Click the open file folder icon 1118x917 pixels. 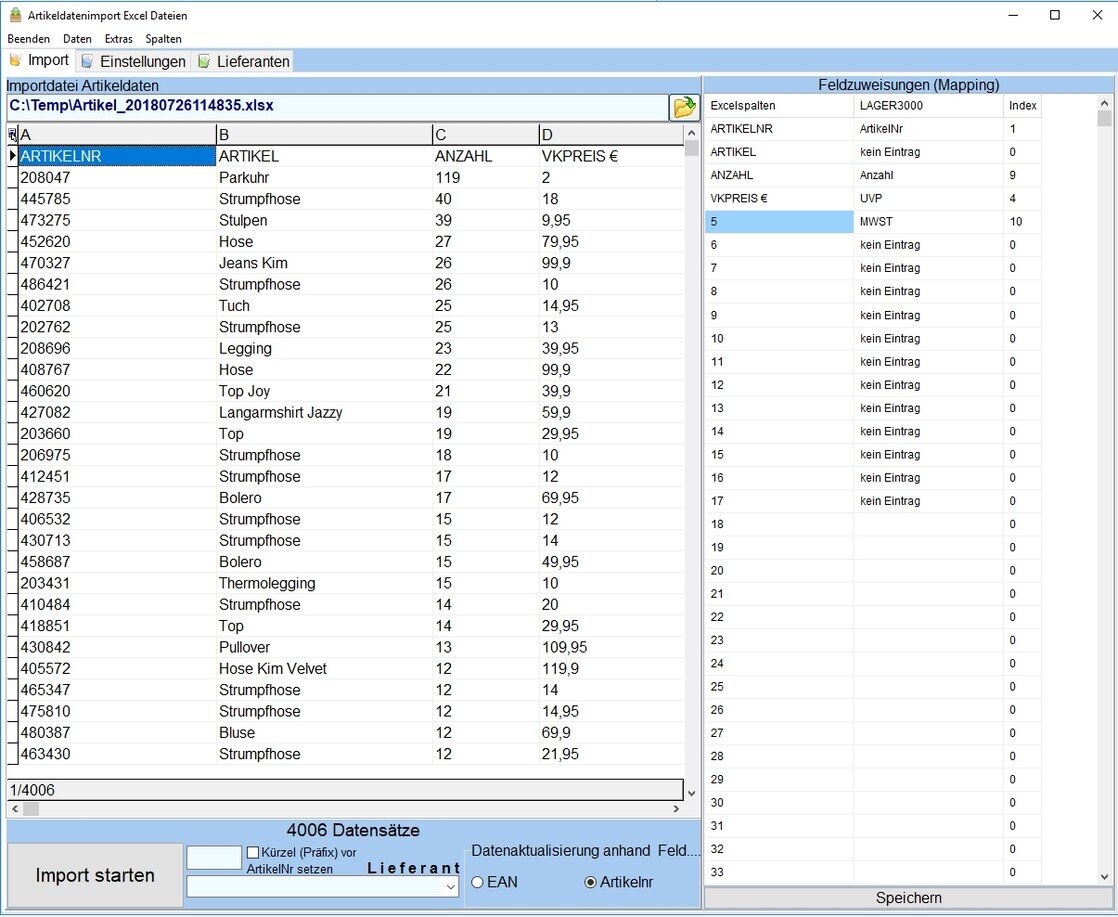(x=683, y=107)
